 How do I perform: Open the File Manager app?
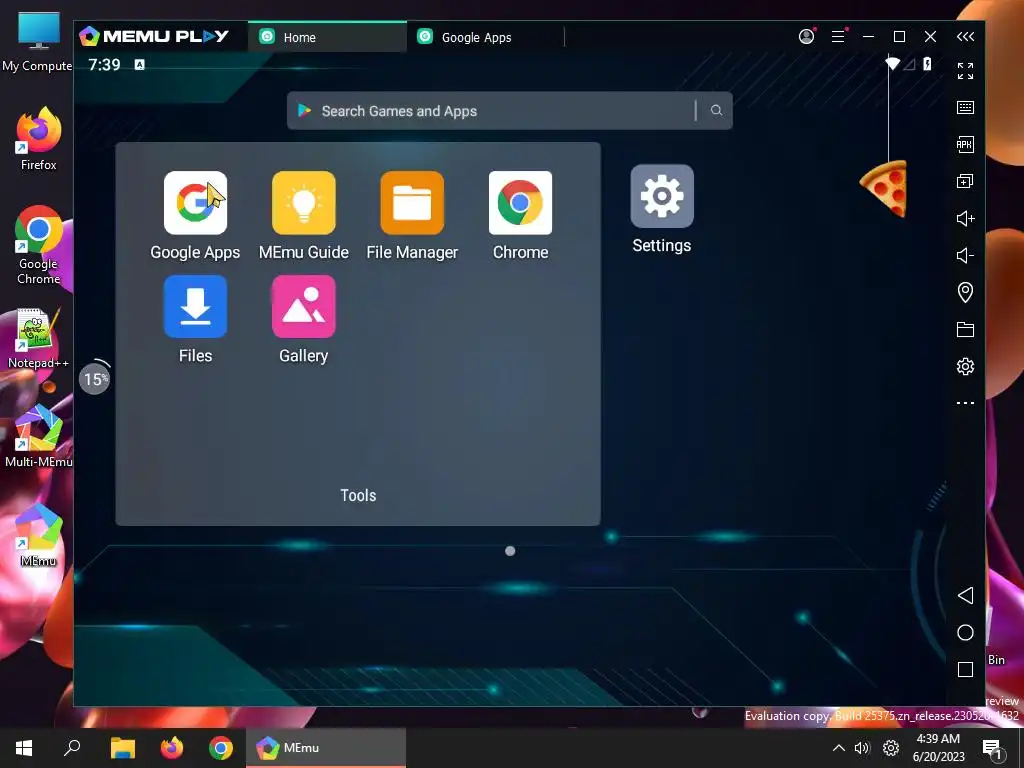(412, 202)
